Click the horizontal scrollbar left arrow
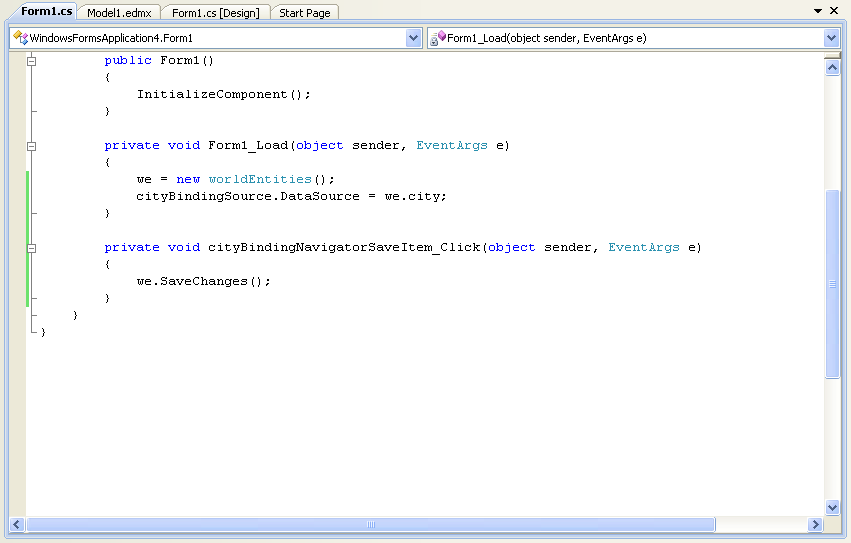 pyautogui.click(x=17, y=524)
